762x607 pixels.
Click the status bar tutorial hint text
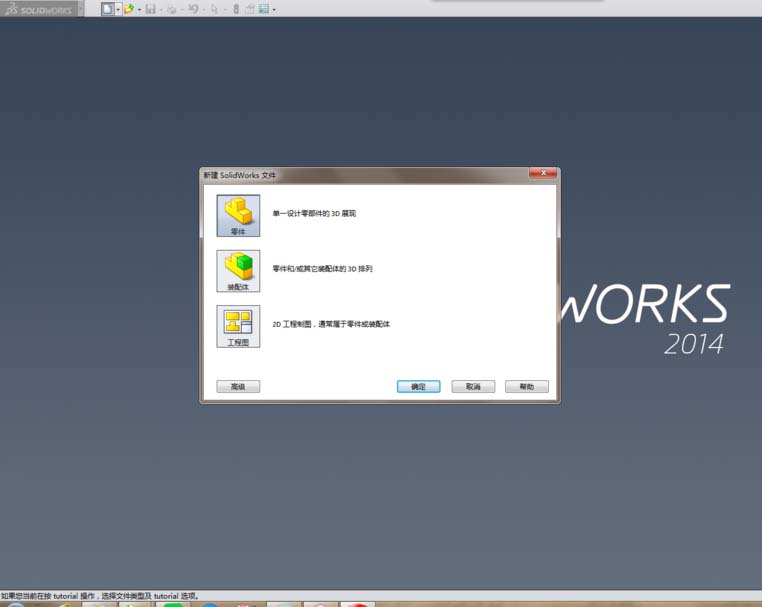100,596
